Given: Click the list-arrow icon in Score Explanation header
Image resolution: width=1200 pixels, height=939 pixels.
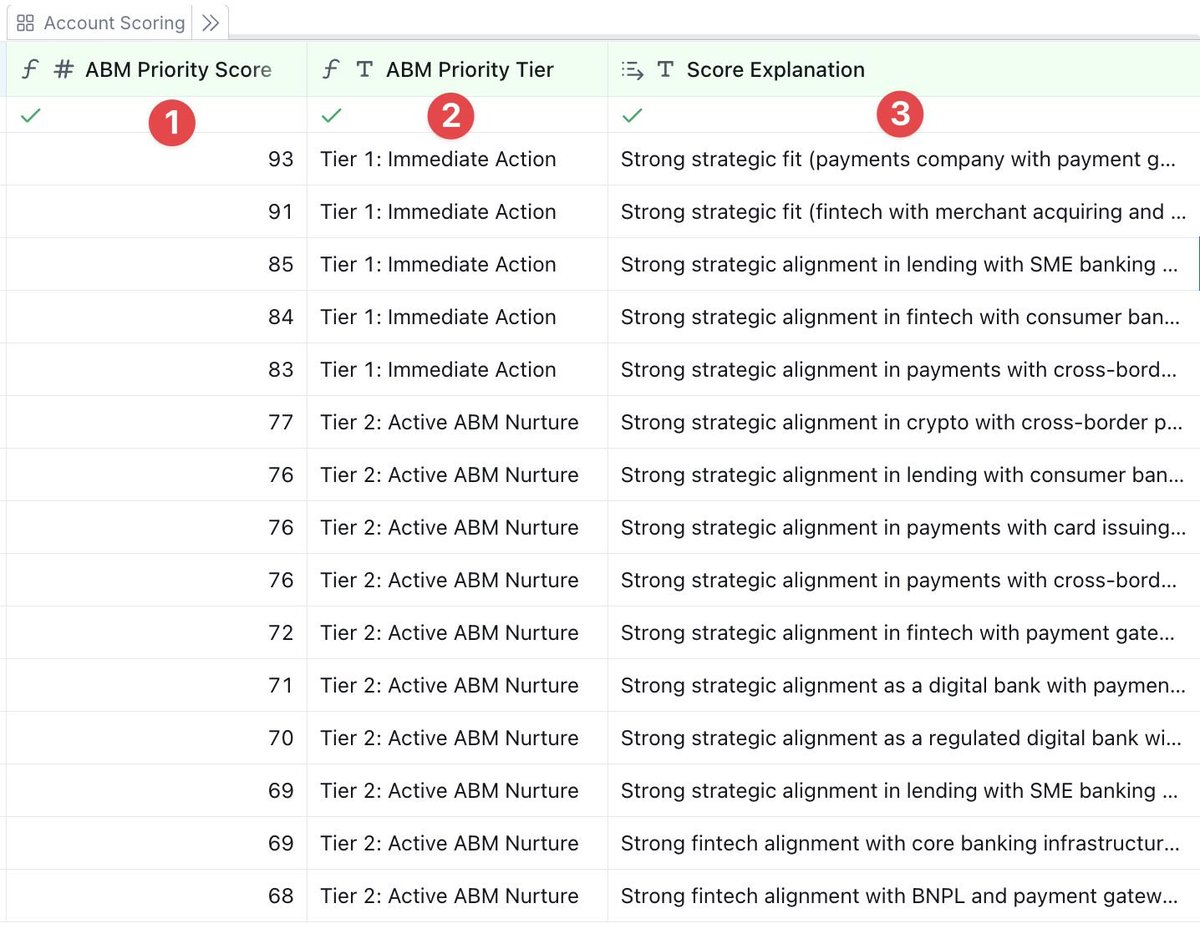Looking at the screenshot, I should (x=632, y=70).
